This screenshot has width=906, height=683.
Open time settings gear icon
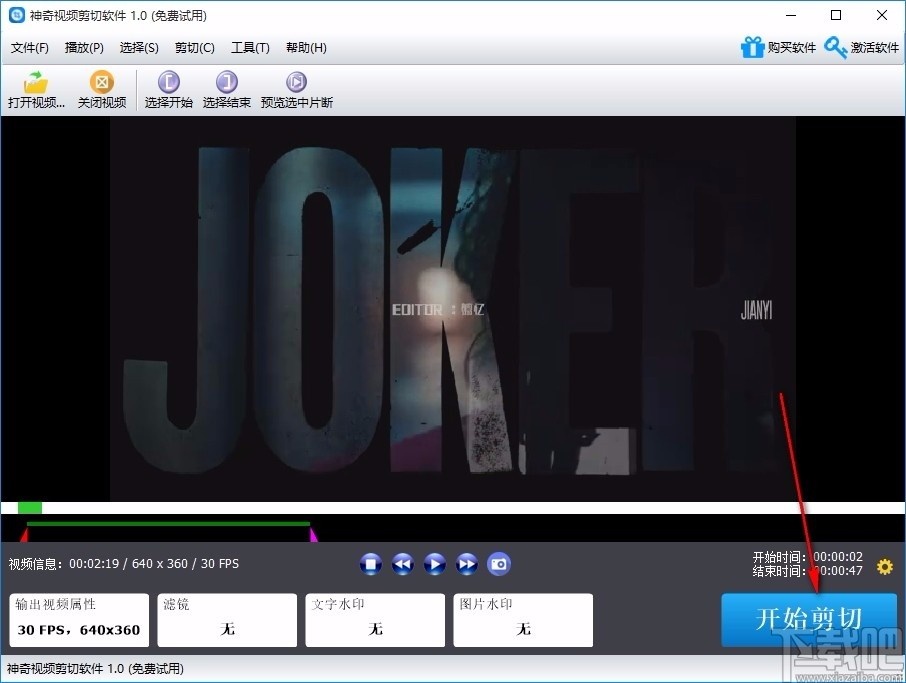tap(885, 566)
